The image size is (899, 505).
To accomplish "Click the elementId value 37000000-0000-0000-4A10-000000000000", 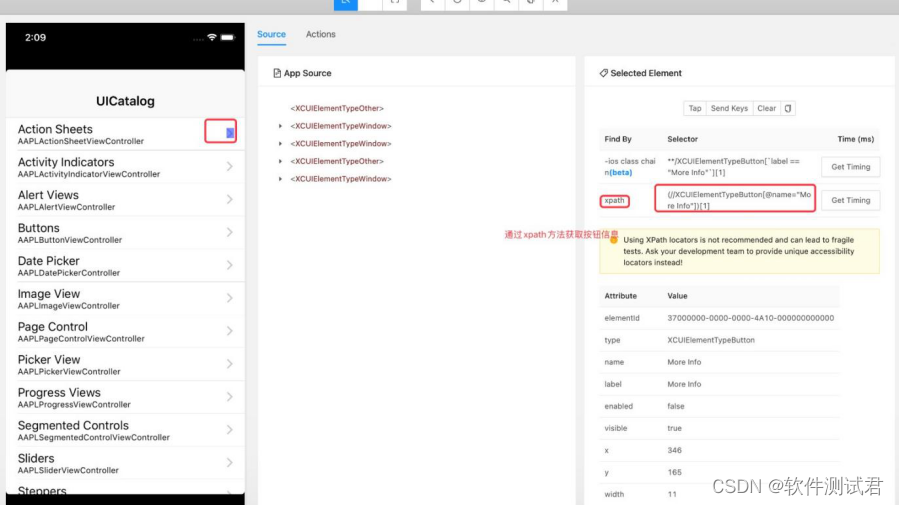I will (x=751, y=318).
